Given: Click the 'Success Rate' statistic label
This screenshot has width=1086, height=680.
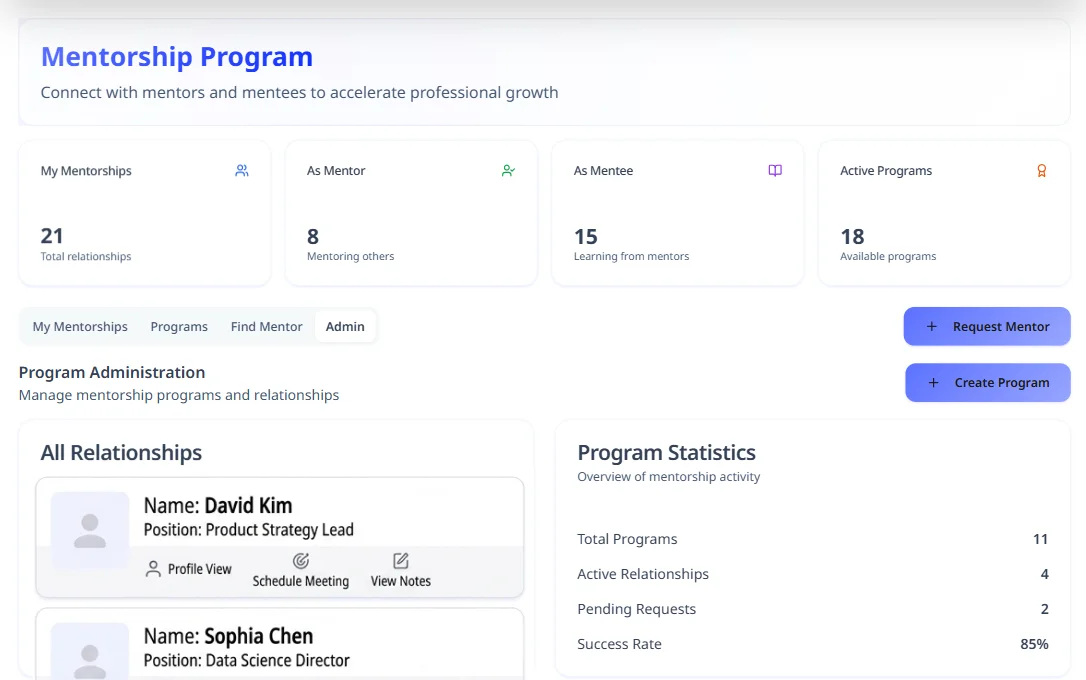Looking at the screenshot, I should click(620, 644).
